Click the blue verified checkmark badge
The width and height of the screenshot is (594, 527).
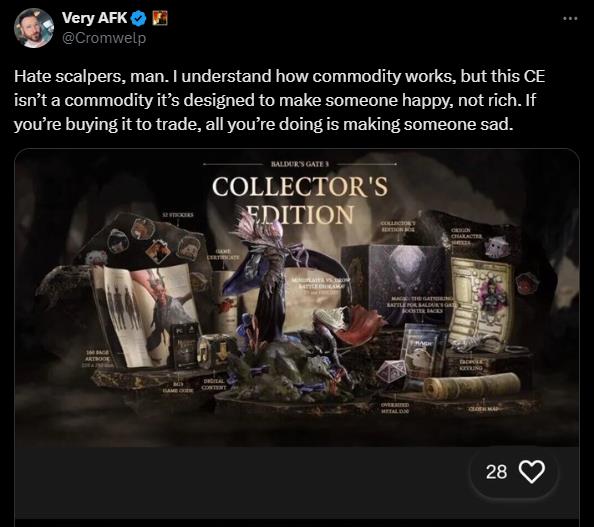pos(139,18)
